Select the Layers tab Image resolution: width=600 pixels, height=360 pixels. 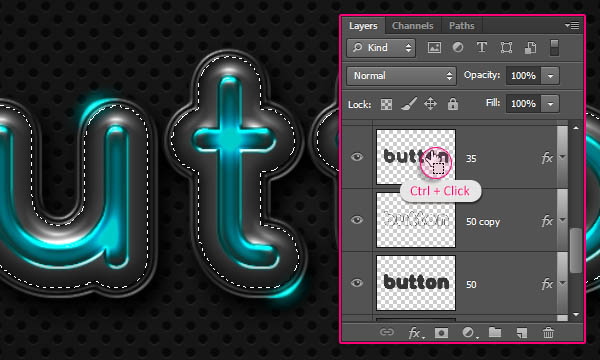(x=363, y=26)
